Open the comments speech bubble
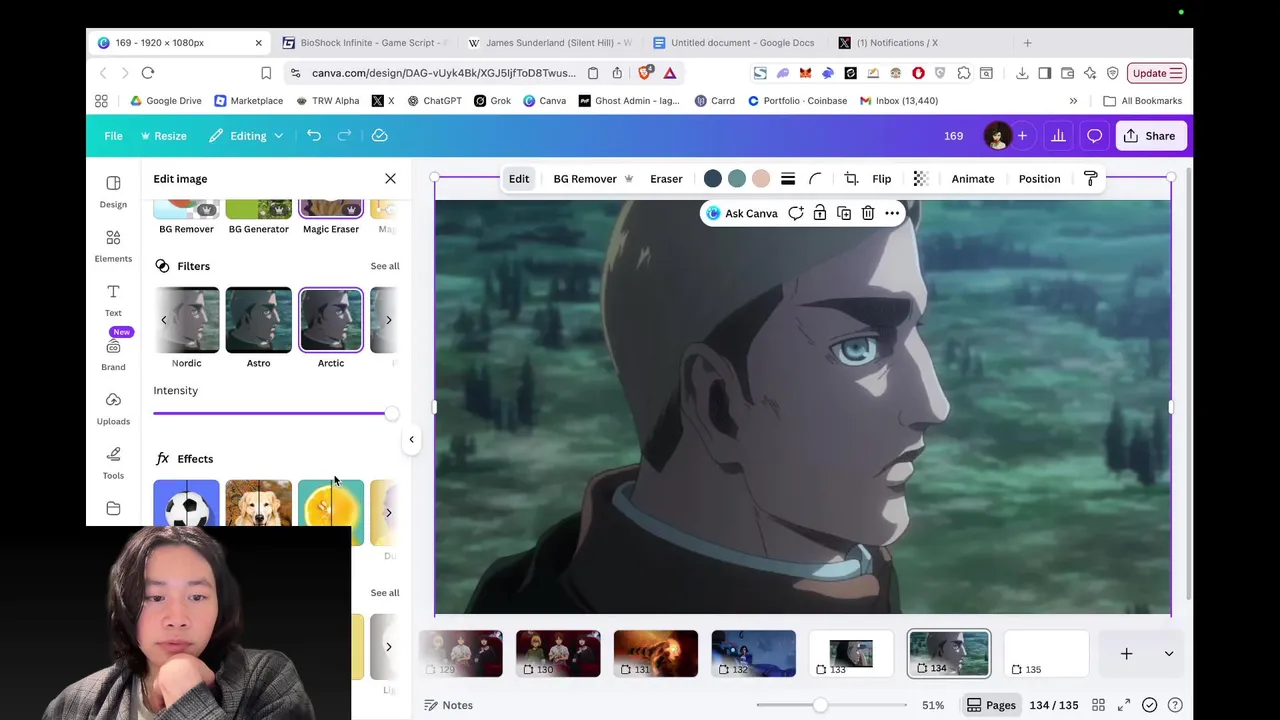This screenshot has width=1280, height=720. pos(1095,136)
